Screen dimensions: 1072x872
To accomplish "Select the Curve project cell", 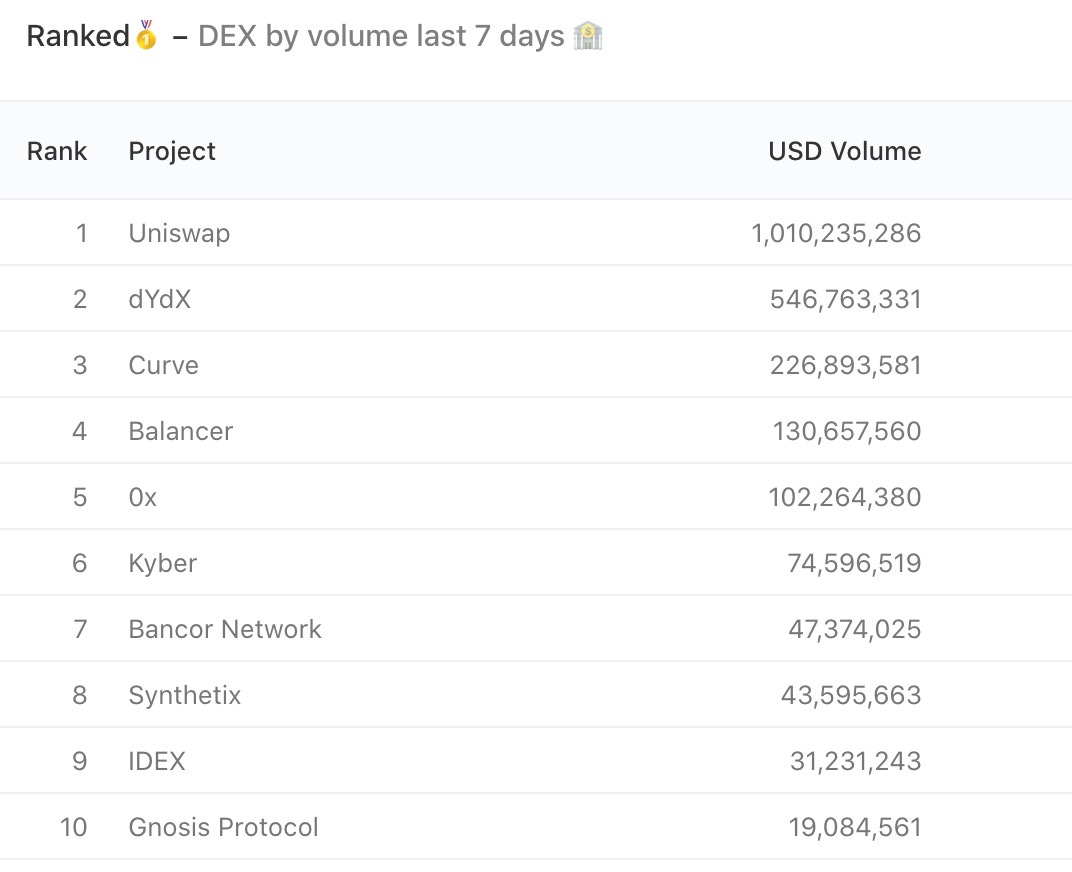I will [x=163, y=365].
